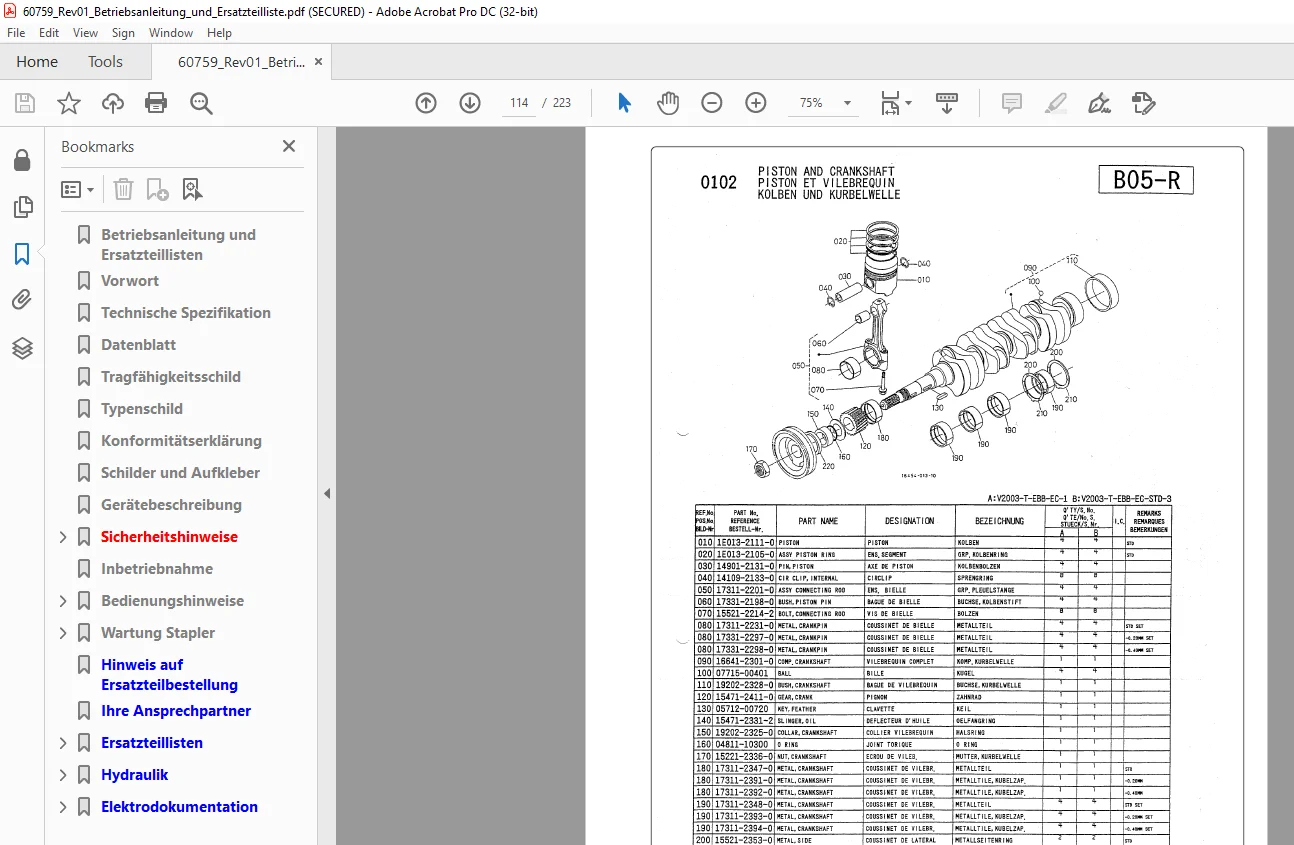1294x845 pixels.
Task: Click the Save file icon
Action: pos(25,103)
